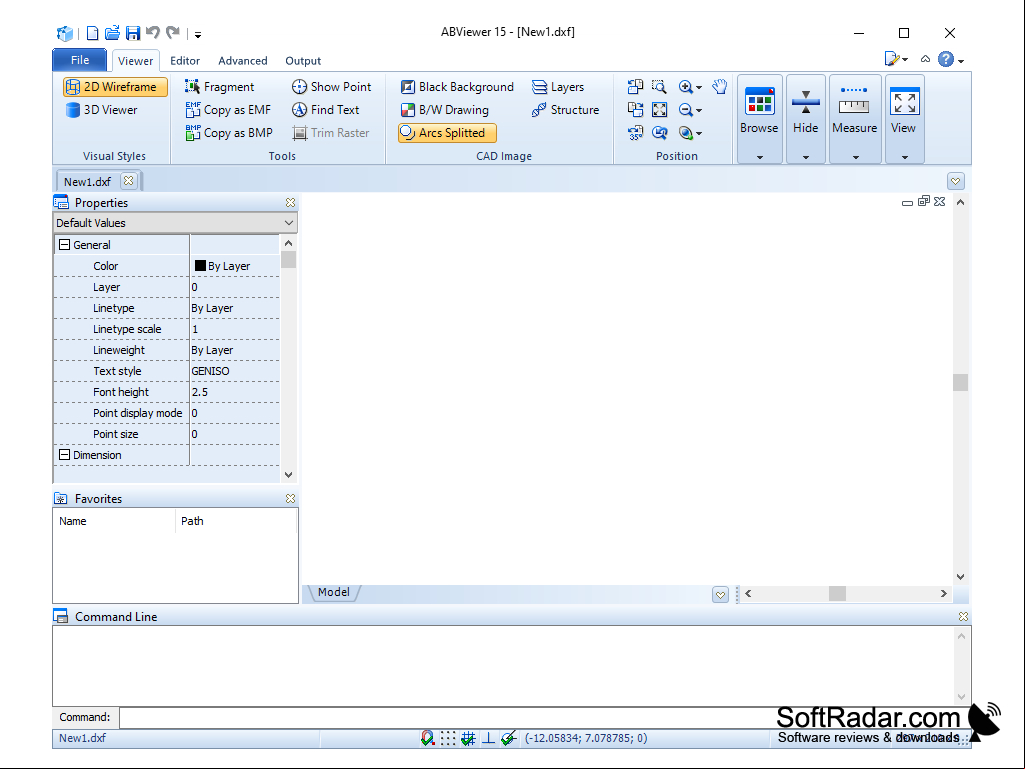The image size is (1025, 769).
Task: Toggle B/W Drawing mode
Action: tap(445, 110)
